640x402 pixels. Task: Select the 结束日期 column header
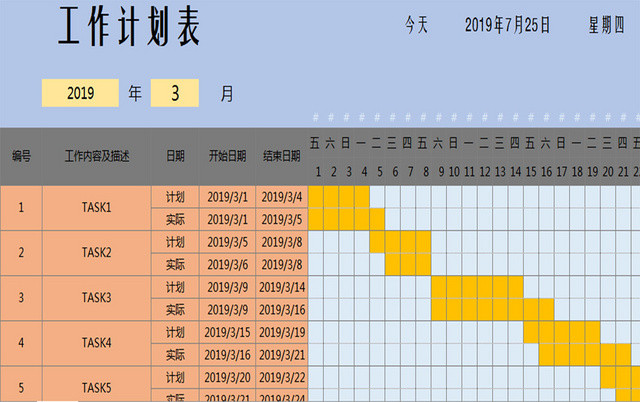[x=282, y=156]
